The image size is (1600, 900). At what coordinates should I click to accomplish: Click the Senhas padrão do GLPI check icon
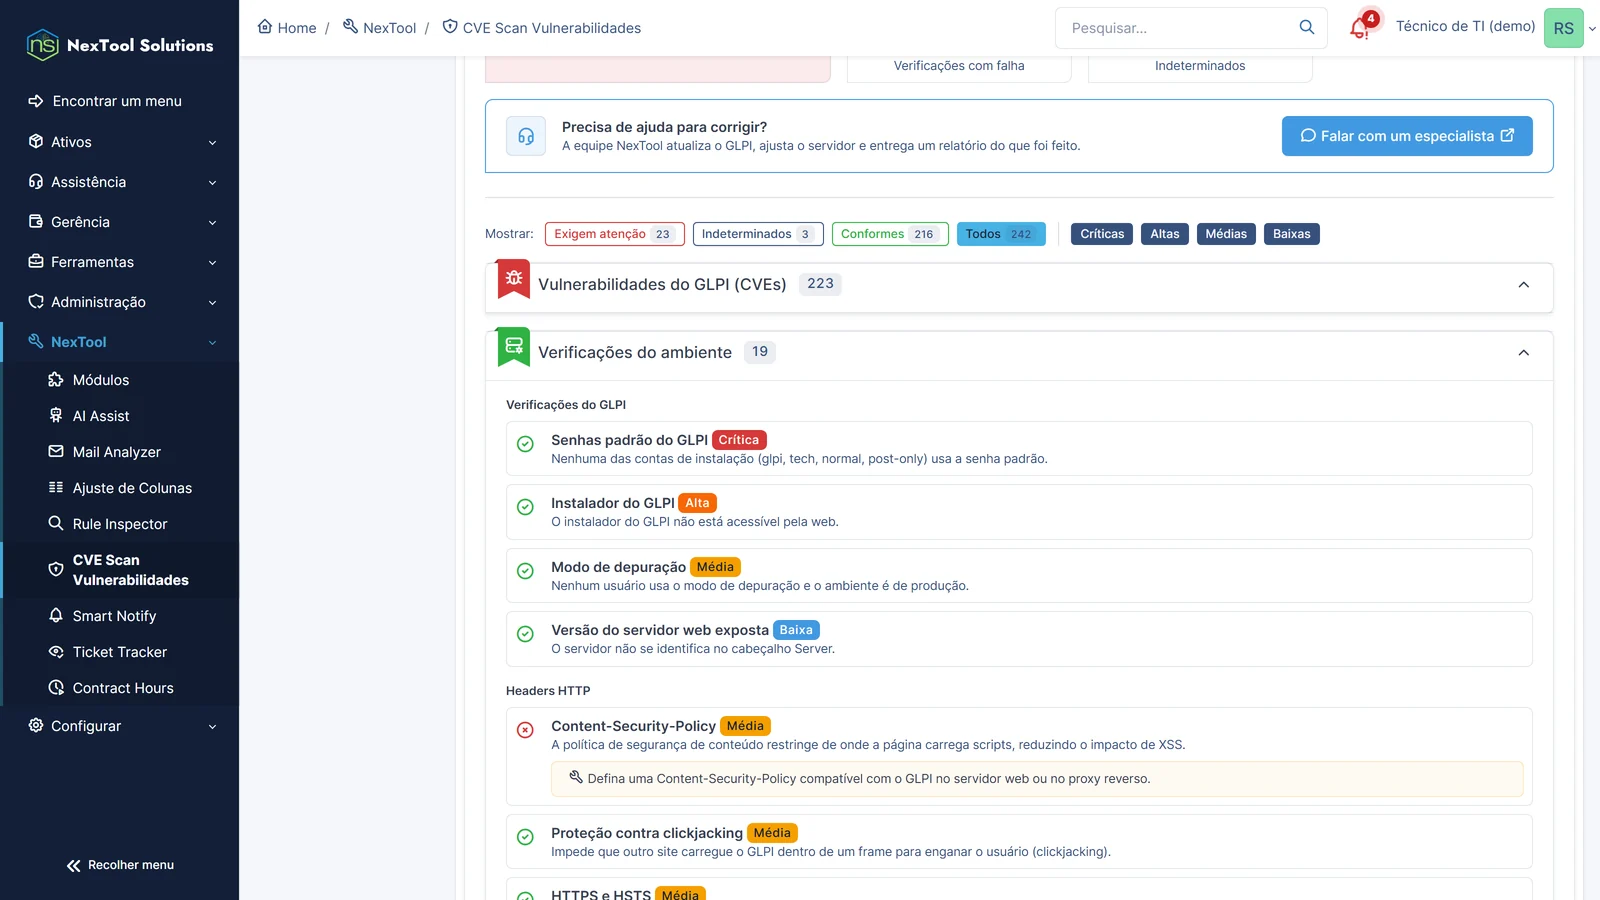[525, 444]
